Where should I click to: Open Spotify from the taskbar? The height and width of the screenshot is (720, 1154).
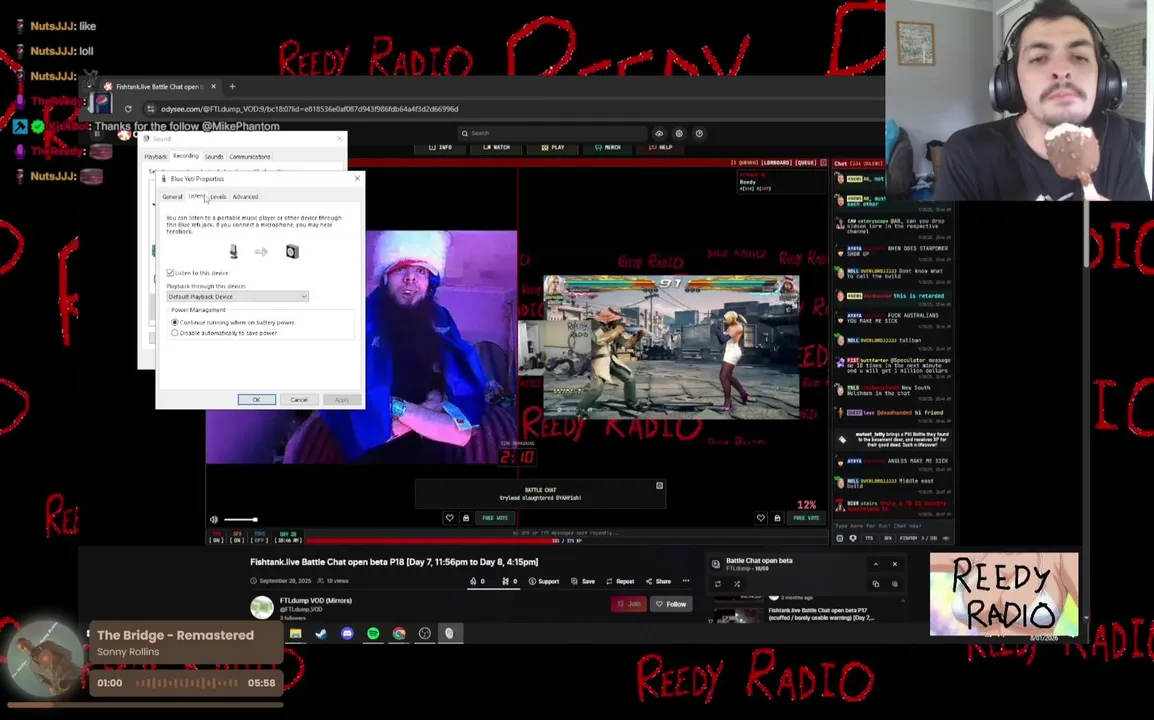pyautogui.click(x=373, y=633)
